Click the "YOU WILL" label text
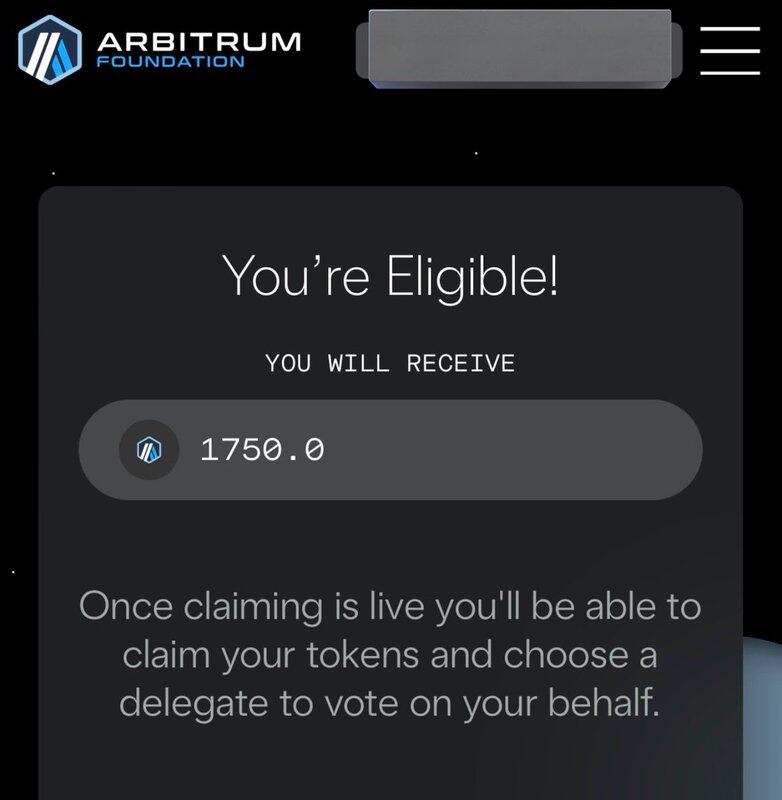 (328, 363)
